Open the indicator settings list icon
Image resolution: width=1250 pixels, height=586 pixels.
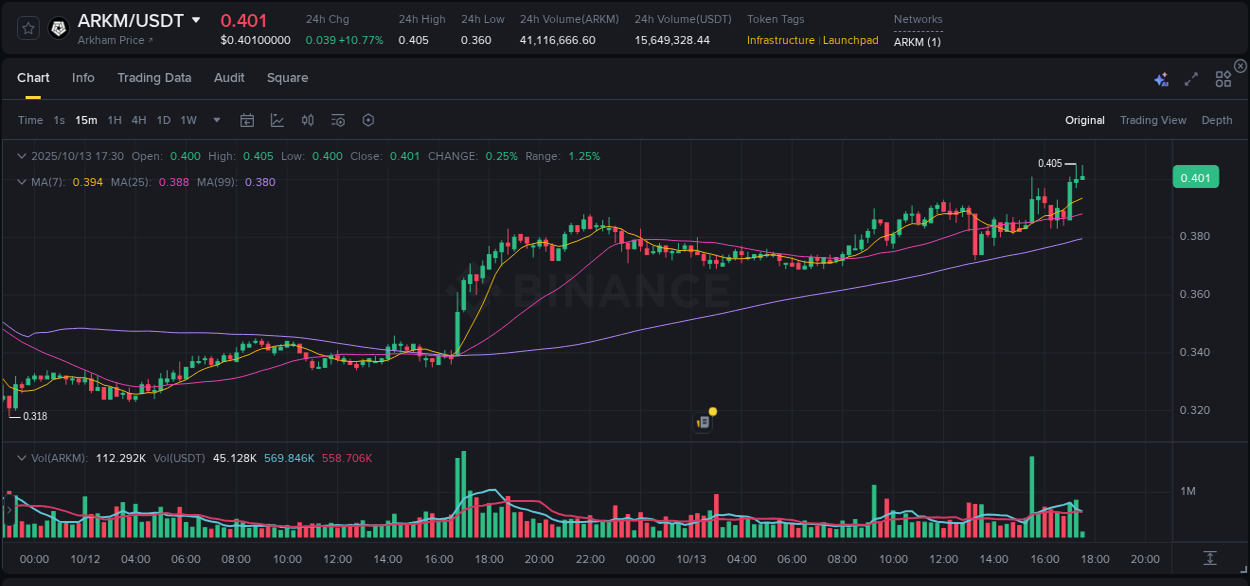(x=338, y=120)
